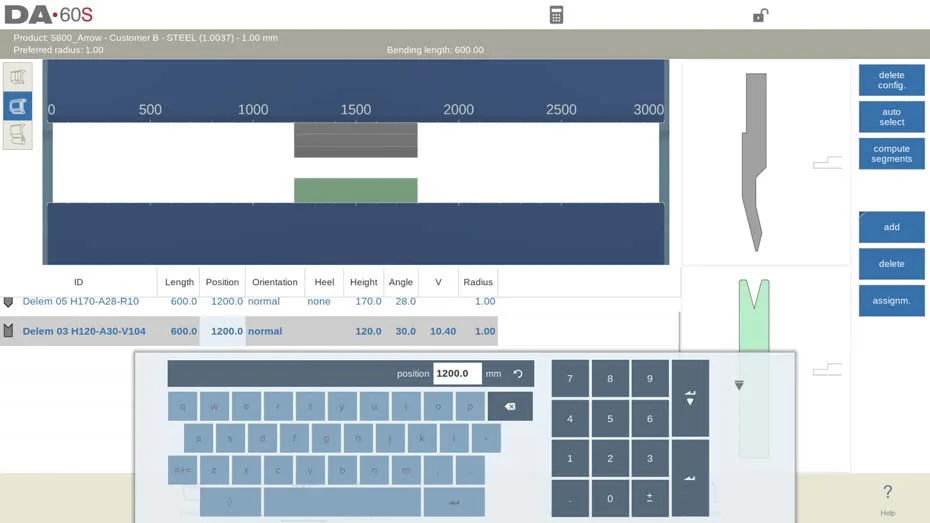Click the Radius column header

pos(478,282)
